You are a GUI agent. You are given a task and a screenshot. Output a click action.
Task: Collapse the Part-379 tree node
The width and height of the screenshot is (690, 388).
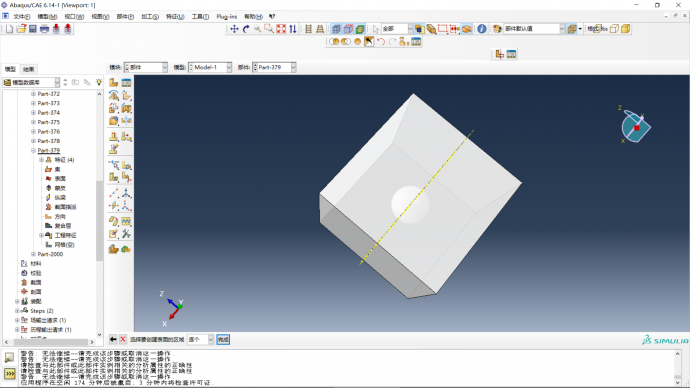(x=33, y=150)
